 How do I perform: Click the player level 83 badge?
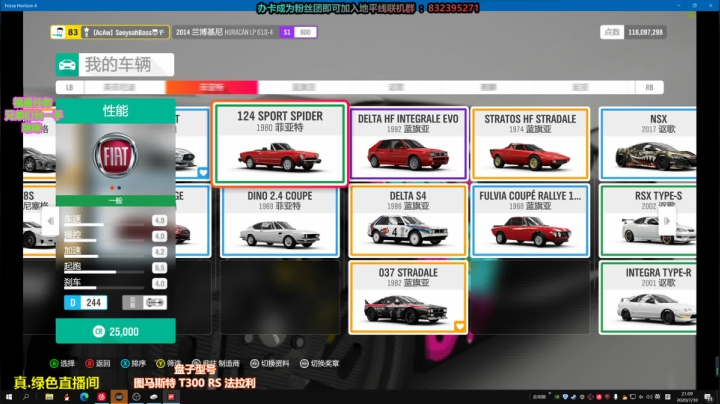point(65,32)
